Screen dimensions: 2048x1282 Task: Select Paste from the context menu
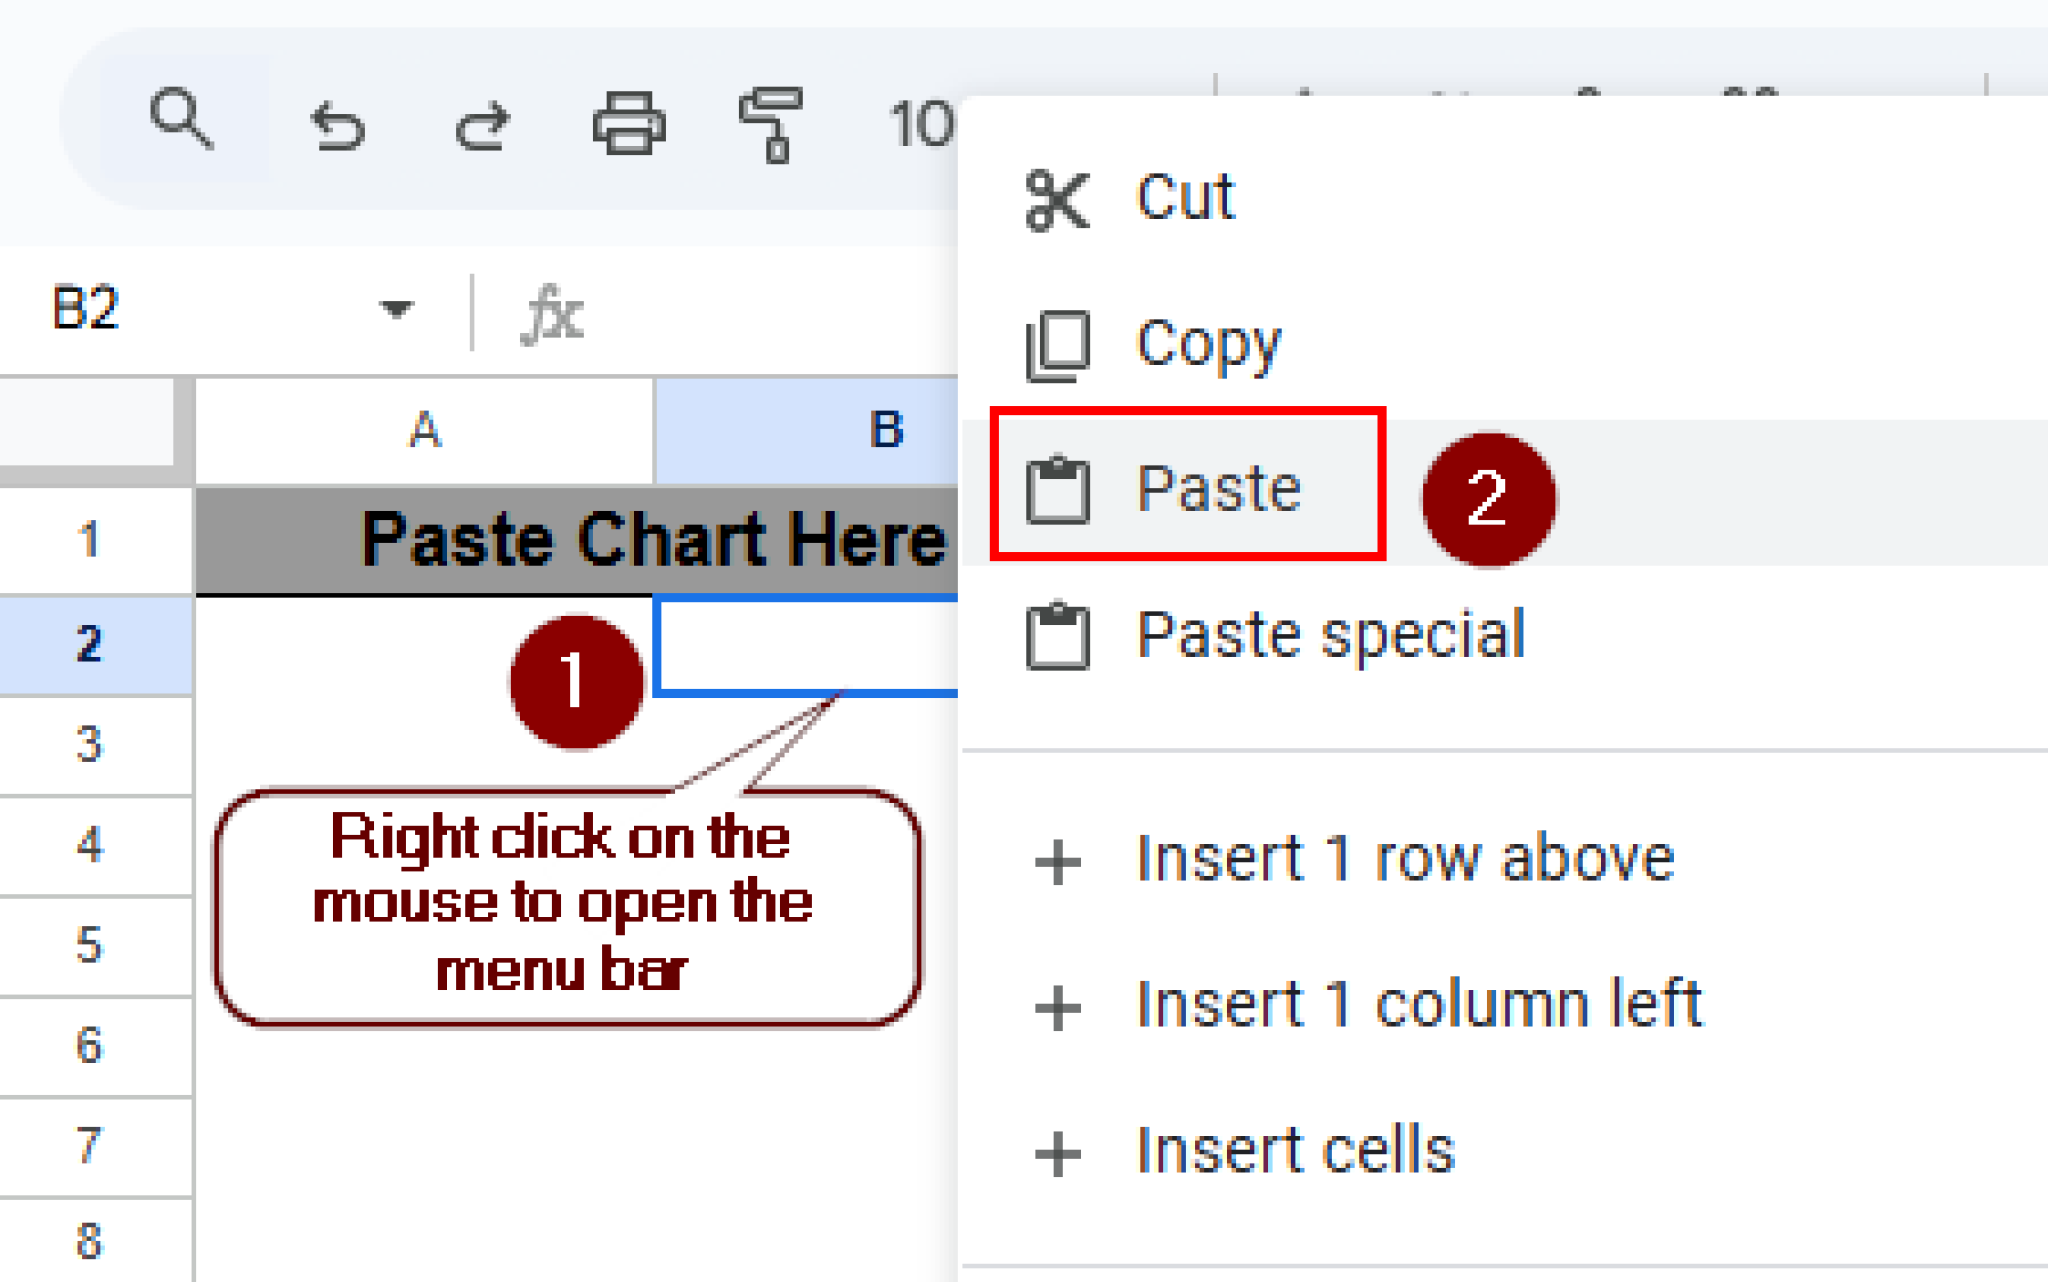click(x=1220, y=490)
